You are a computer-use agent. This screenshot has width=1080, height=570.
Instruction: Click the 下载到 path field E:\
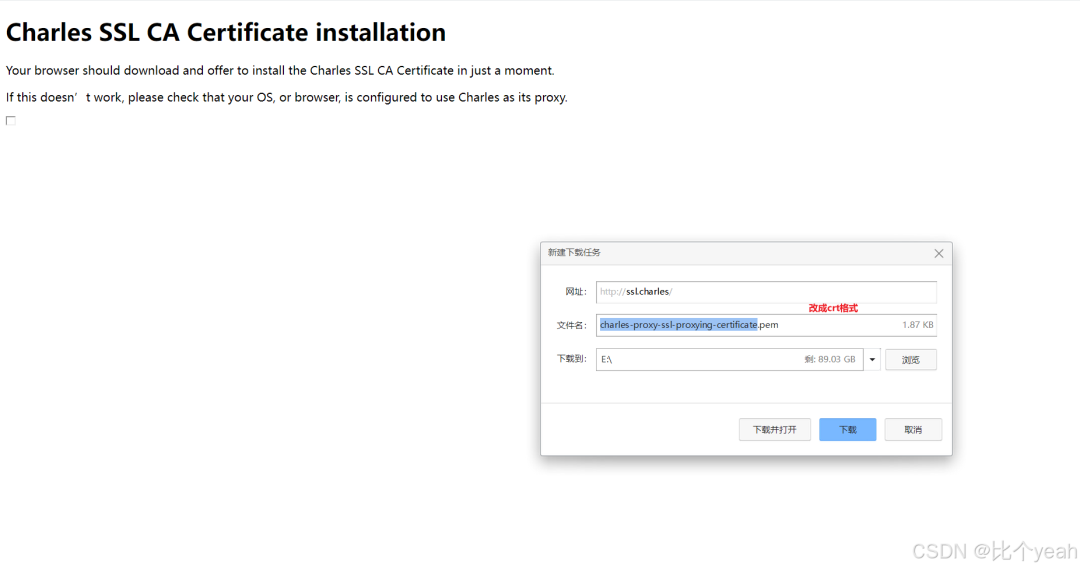pyautogui.click(x=729, y=359)
